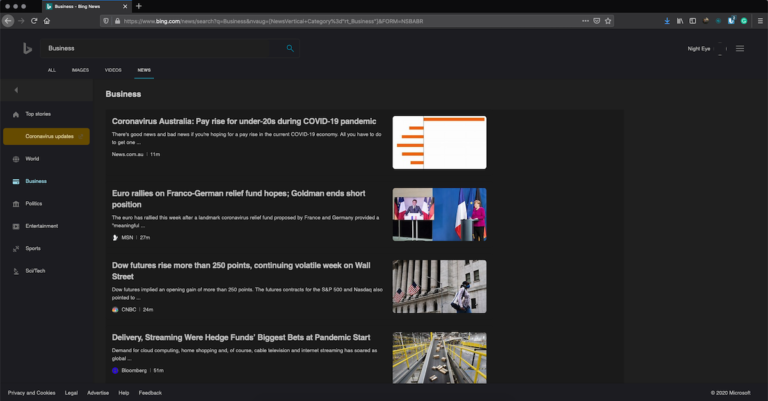Switch to the ALL search tab
The image size is (768, 401).
(x=51, y=70)
